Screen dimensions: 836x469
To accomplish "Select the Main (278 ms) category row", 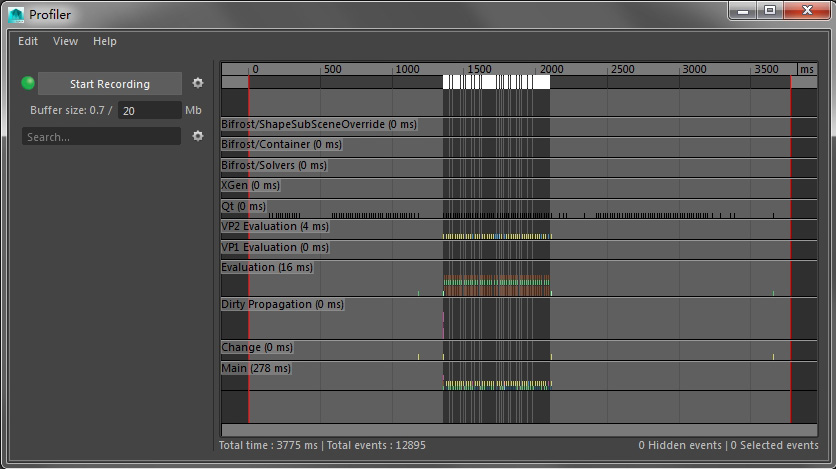I will tap(256, 369).
